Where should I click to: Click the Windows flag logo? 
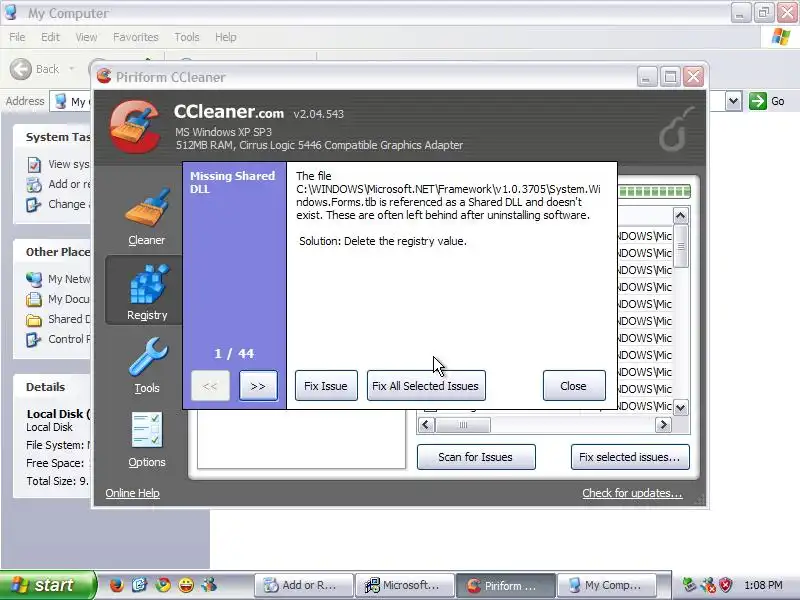[x=781, y=37]
